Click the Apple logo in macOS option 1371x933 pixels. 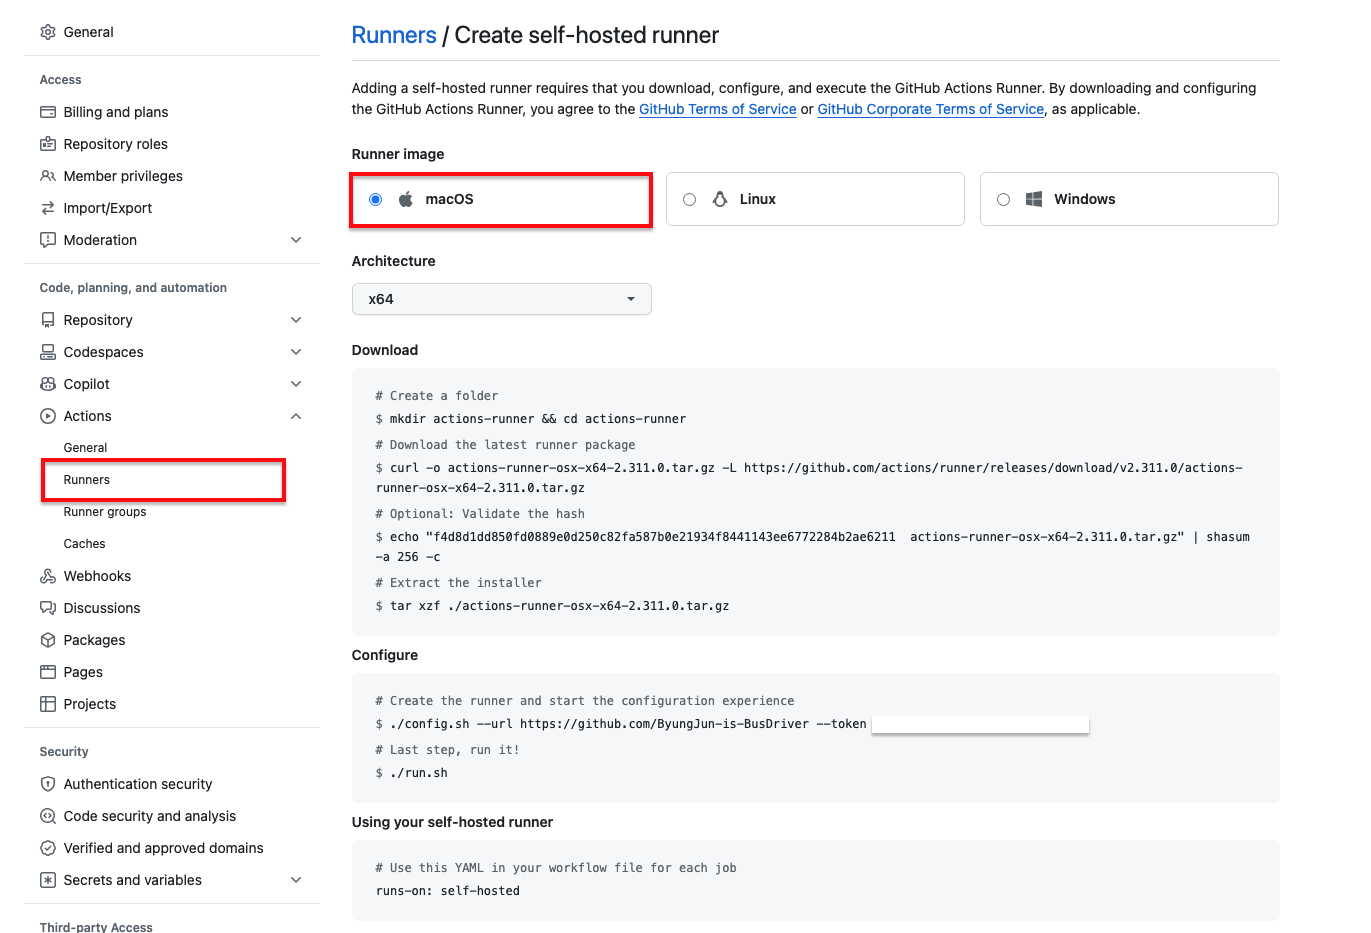click(x=406, y=199)
